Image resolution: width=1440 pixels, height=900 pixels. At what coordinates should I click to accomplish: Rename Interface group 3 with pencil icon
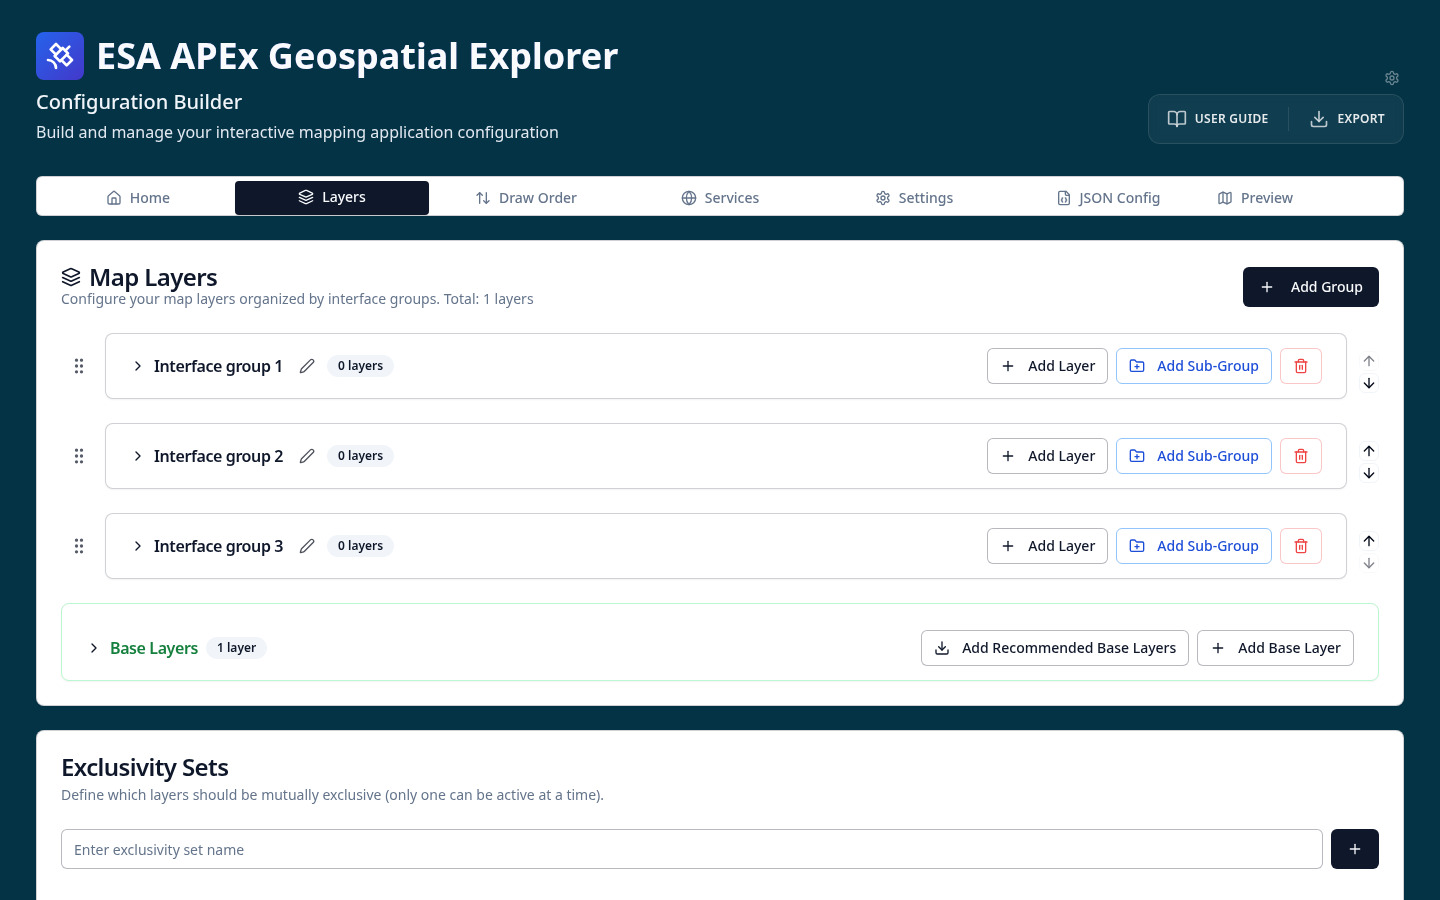307,546
